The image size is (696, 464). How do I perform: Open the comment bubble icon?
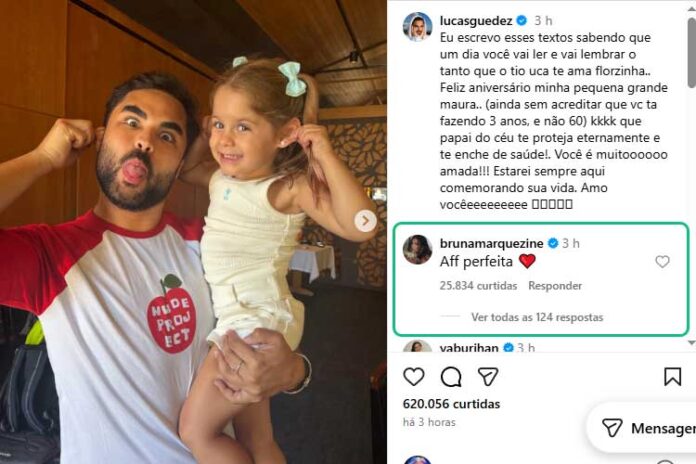(x=451, y=377)
